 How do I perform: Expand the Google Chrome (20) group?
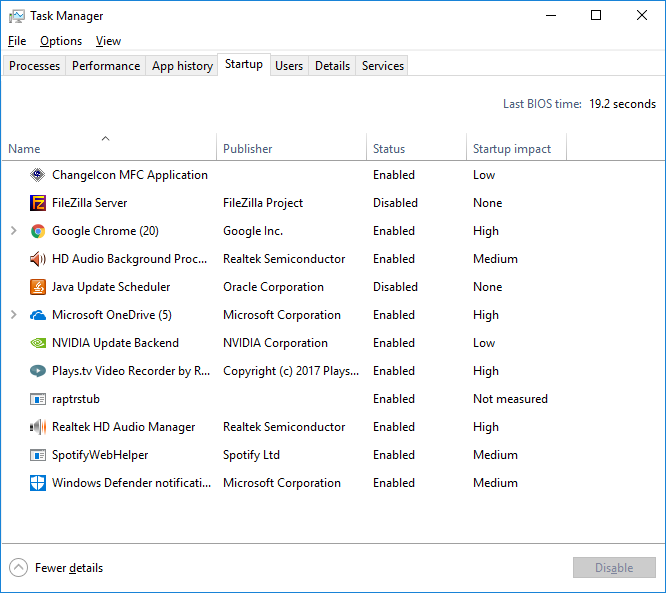click(14, 231)
